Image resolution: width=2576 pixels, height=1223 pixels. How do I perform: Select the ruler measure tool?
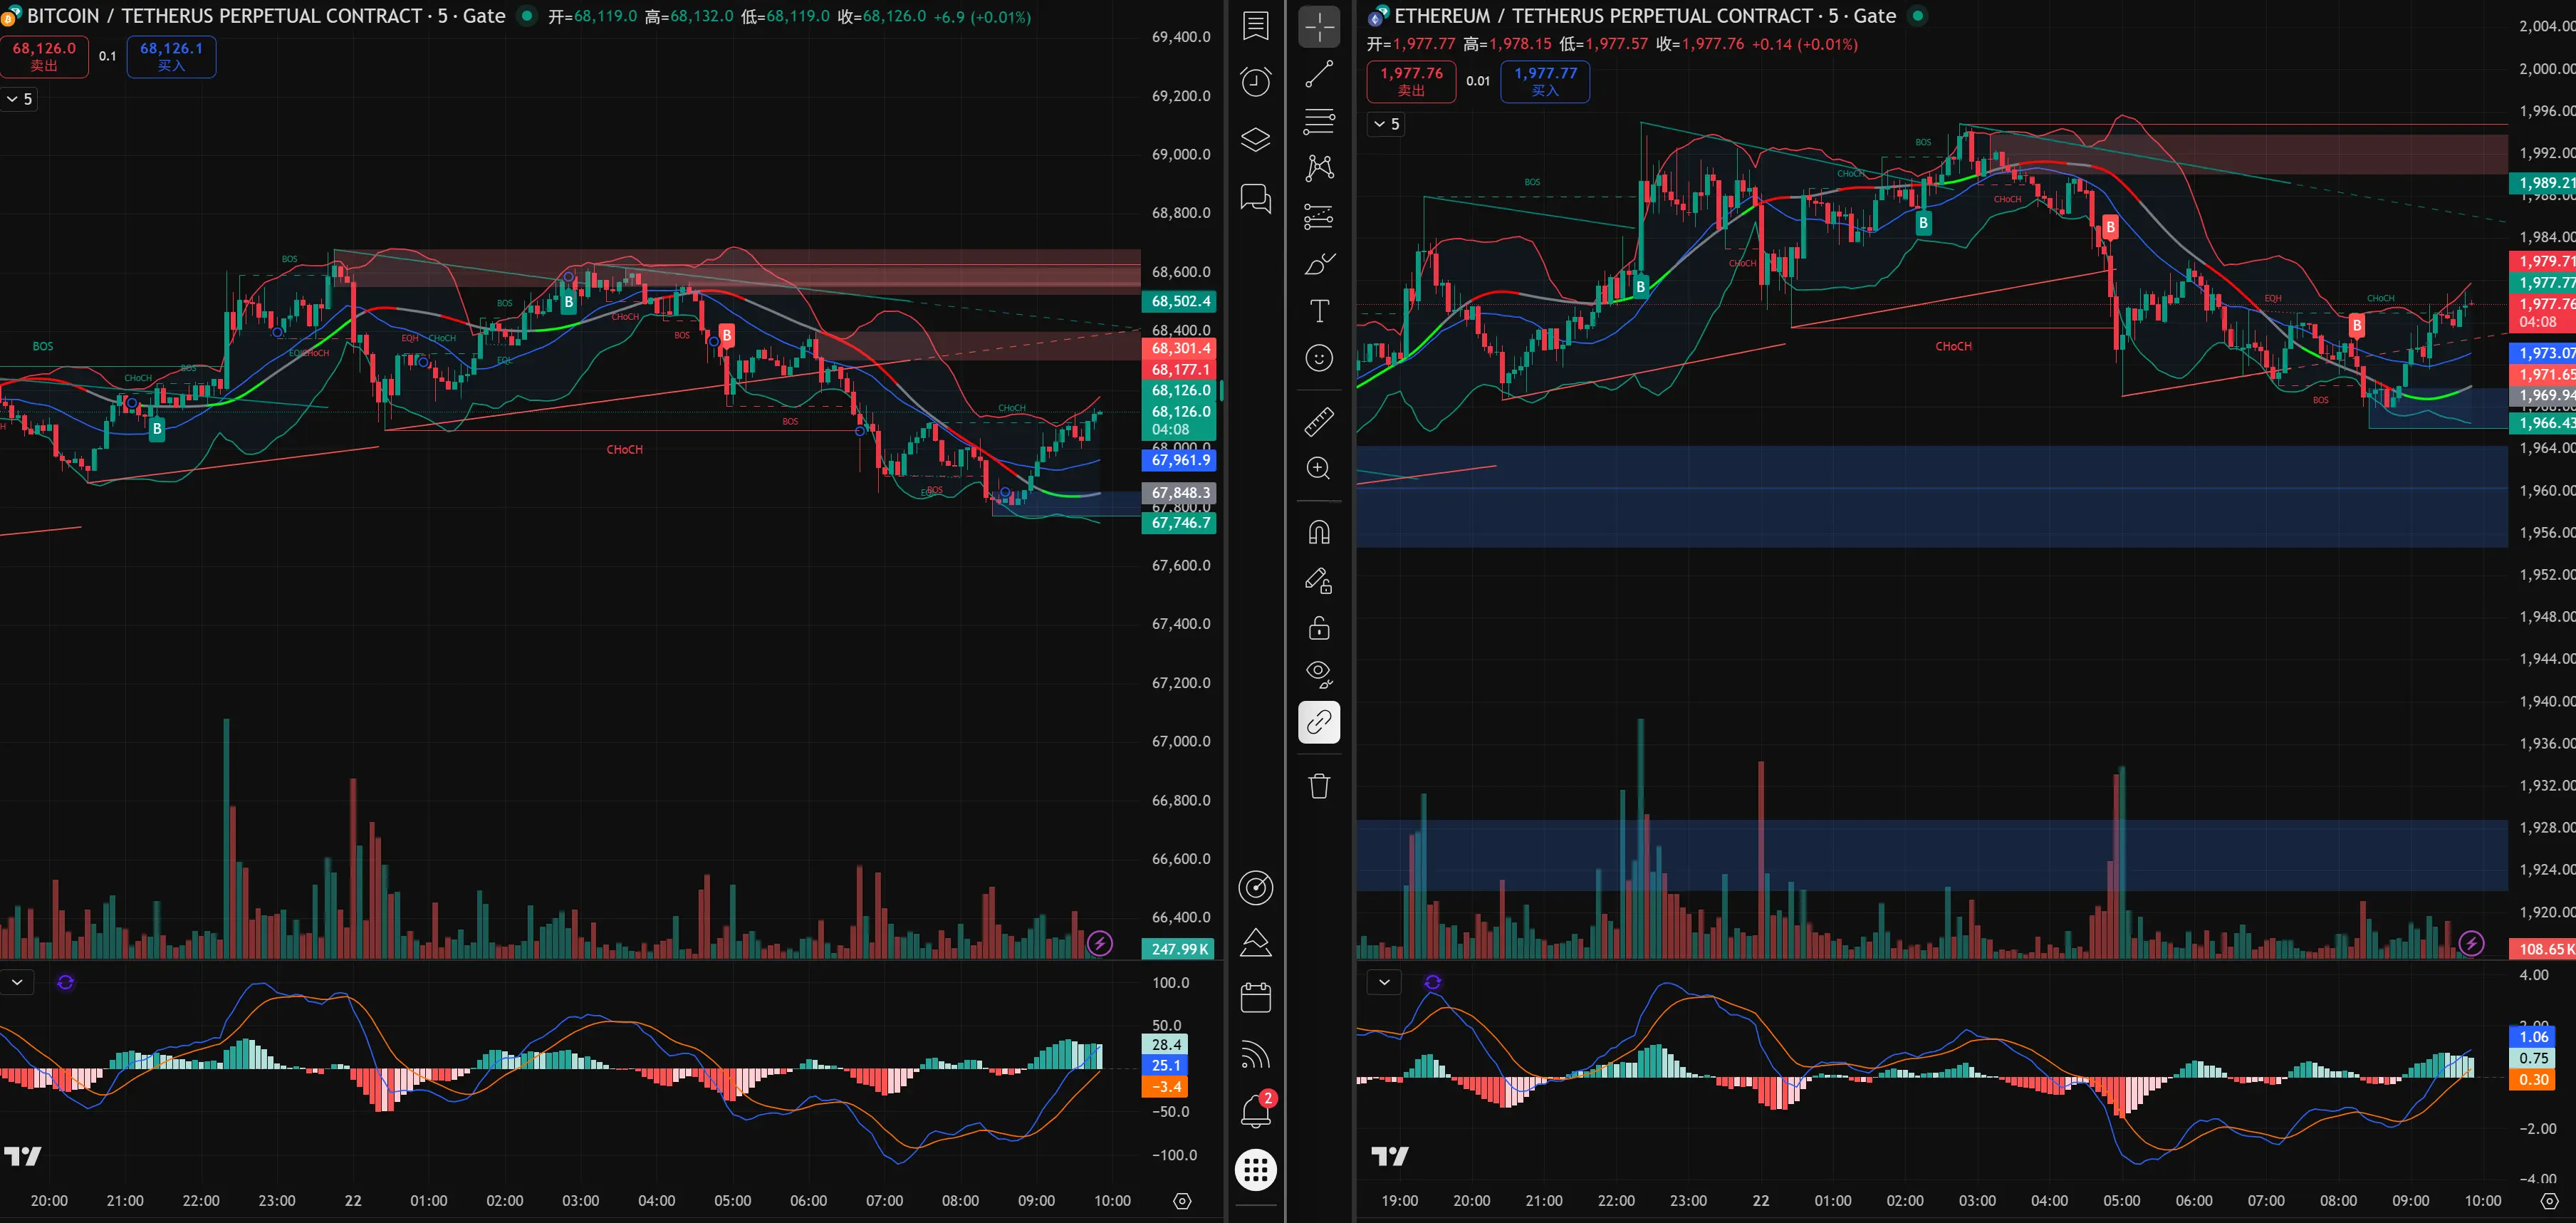(x=1319, y=421)
